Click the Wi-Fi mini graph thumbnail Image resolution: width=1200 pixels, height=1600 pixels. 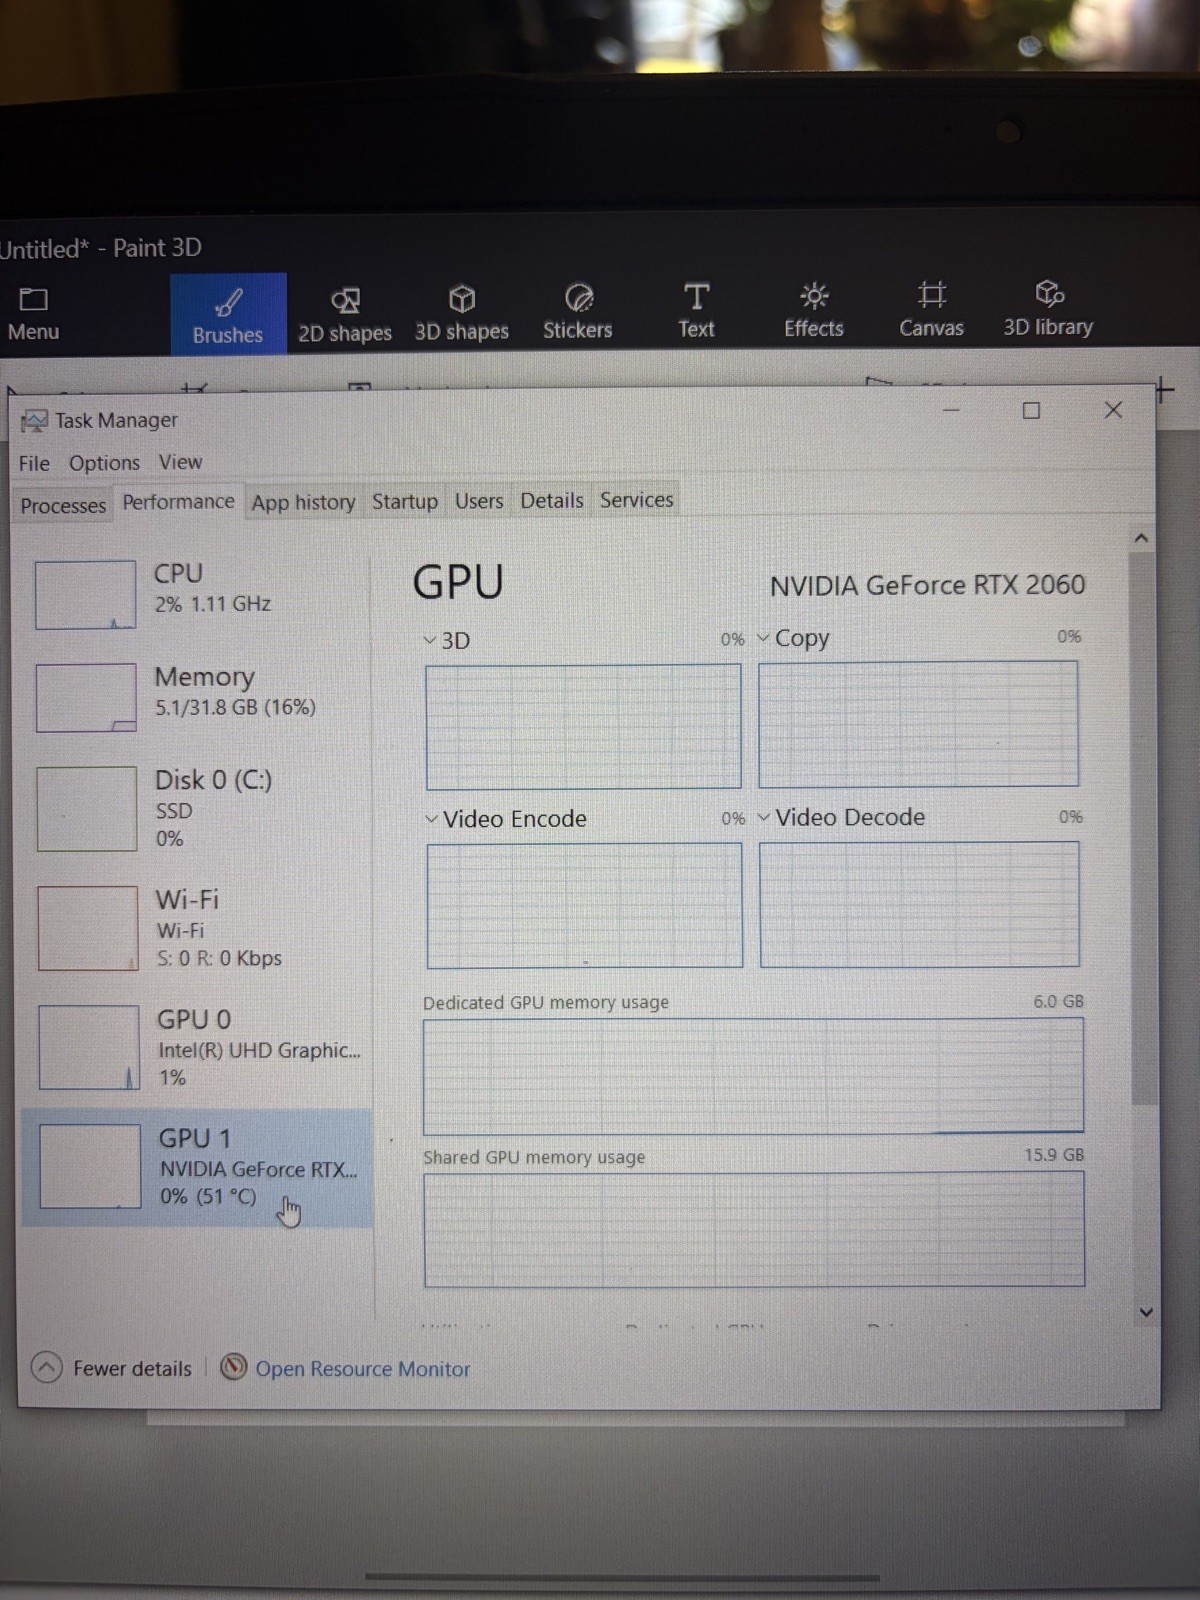tap(88, 928)
